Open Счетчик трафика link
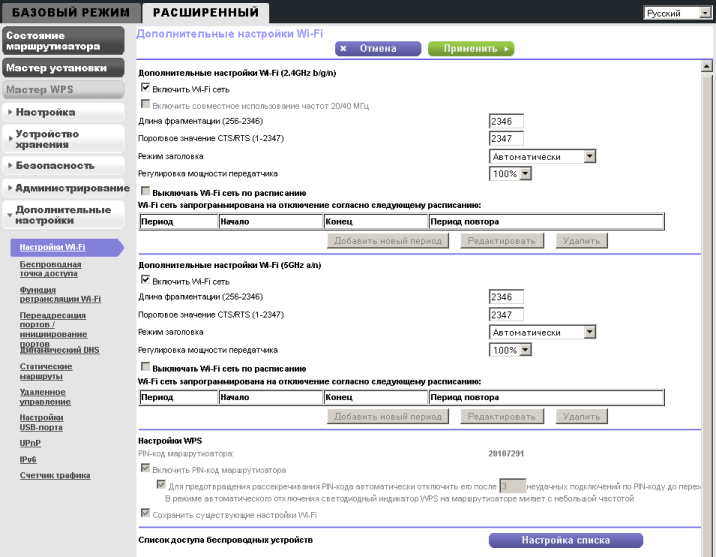 click(x=55, y=475)
